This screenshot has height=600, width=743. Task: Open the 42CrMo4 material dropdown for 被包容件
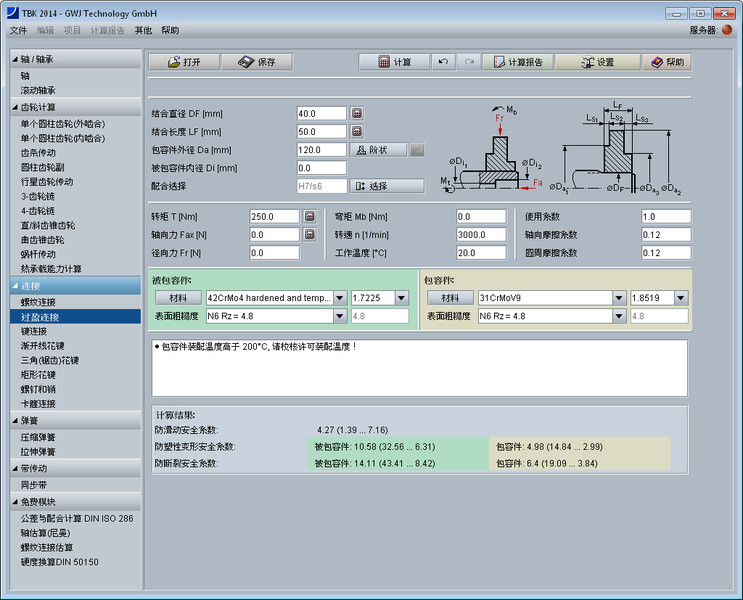[339, 298]
